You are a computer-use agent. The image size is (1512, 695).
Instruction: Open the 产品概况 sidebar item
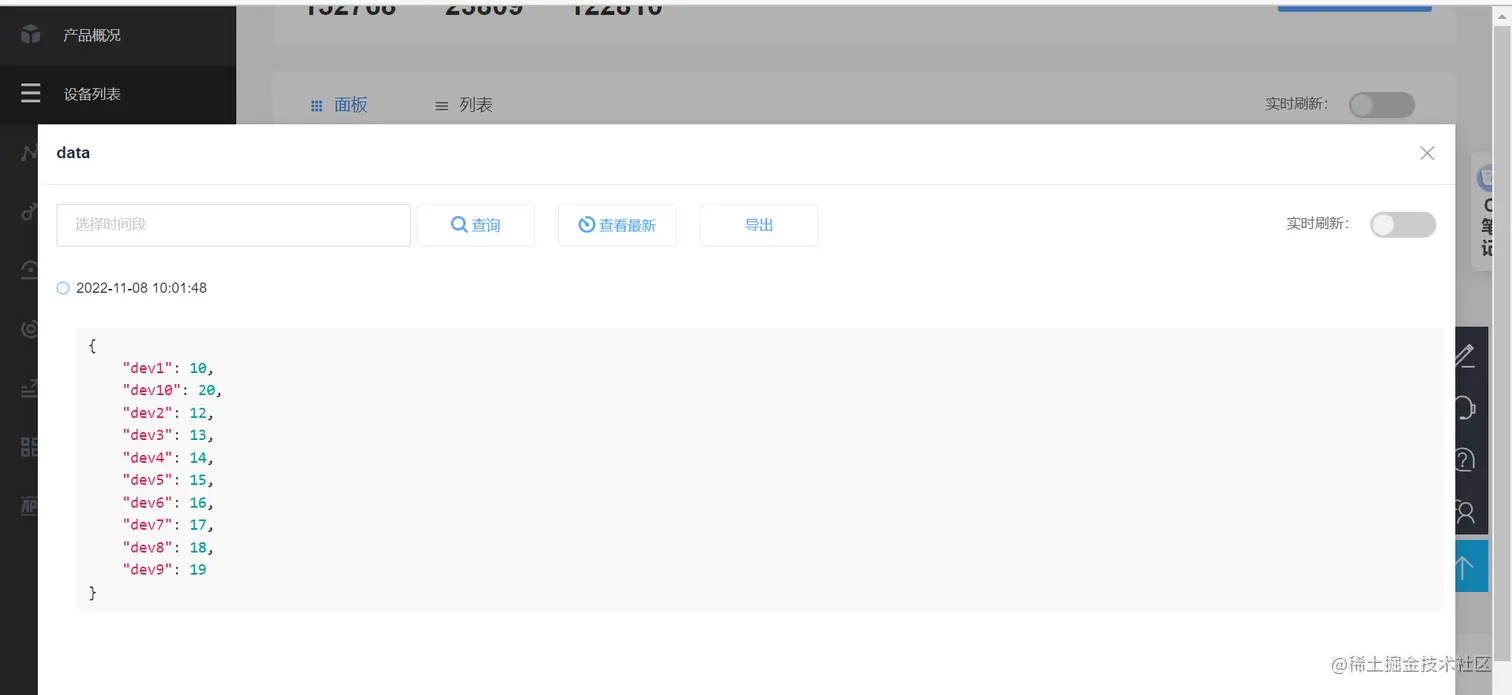pos(118,35)
